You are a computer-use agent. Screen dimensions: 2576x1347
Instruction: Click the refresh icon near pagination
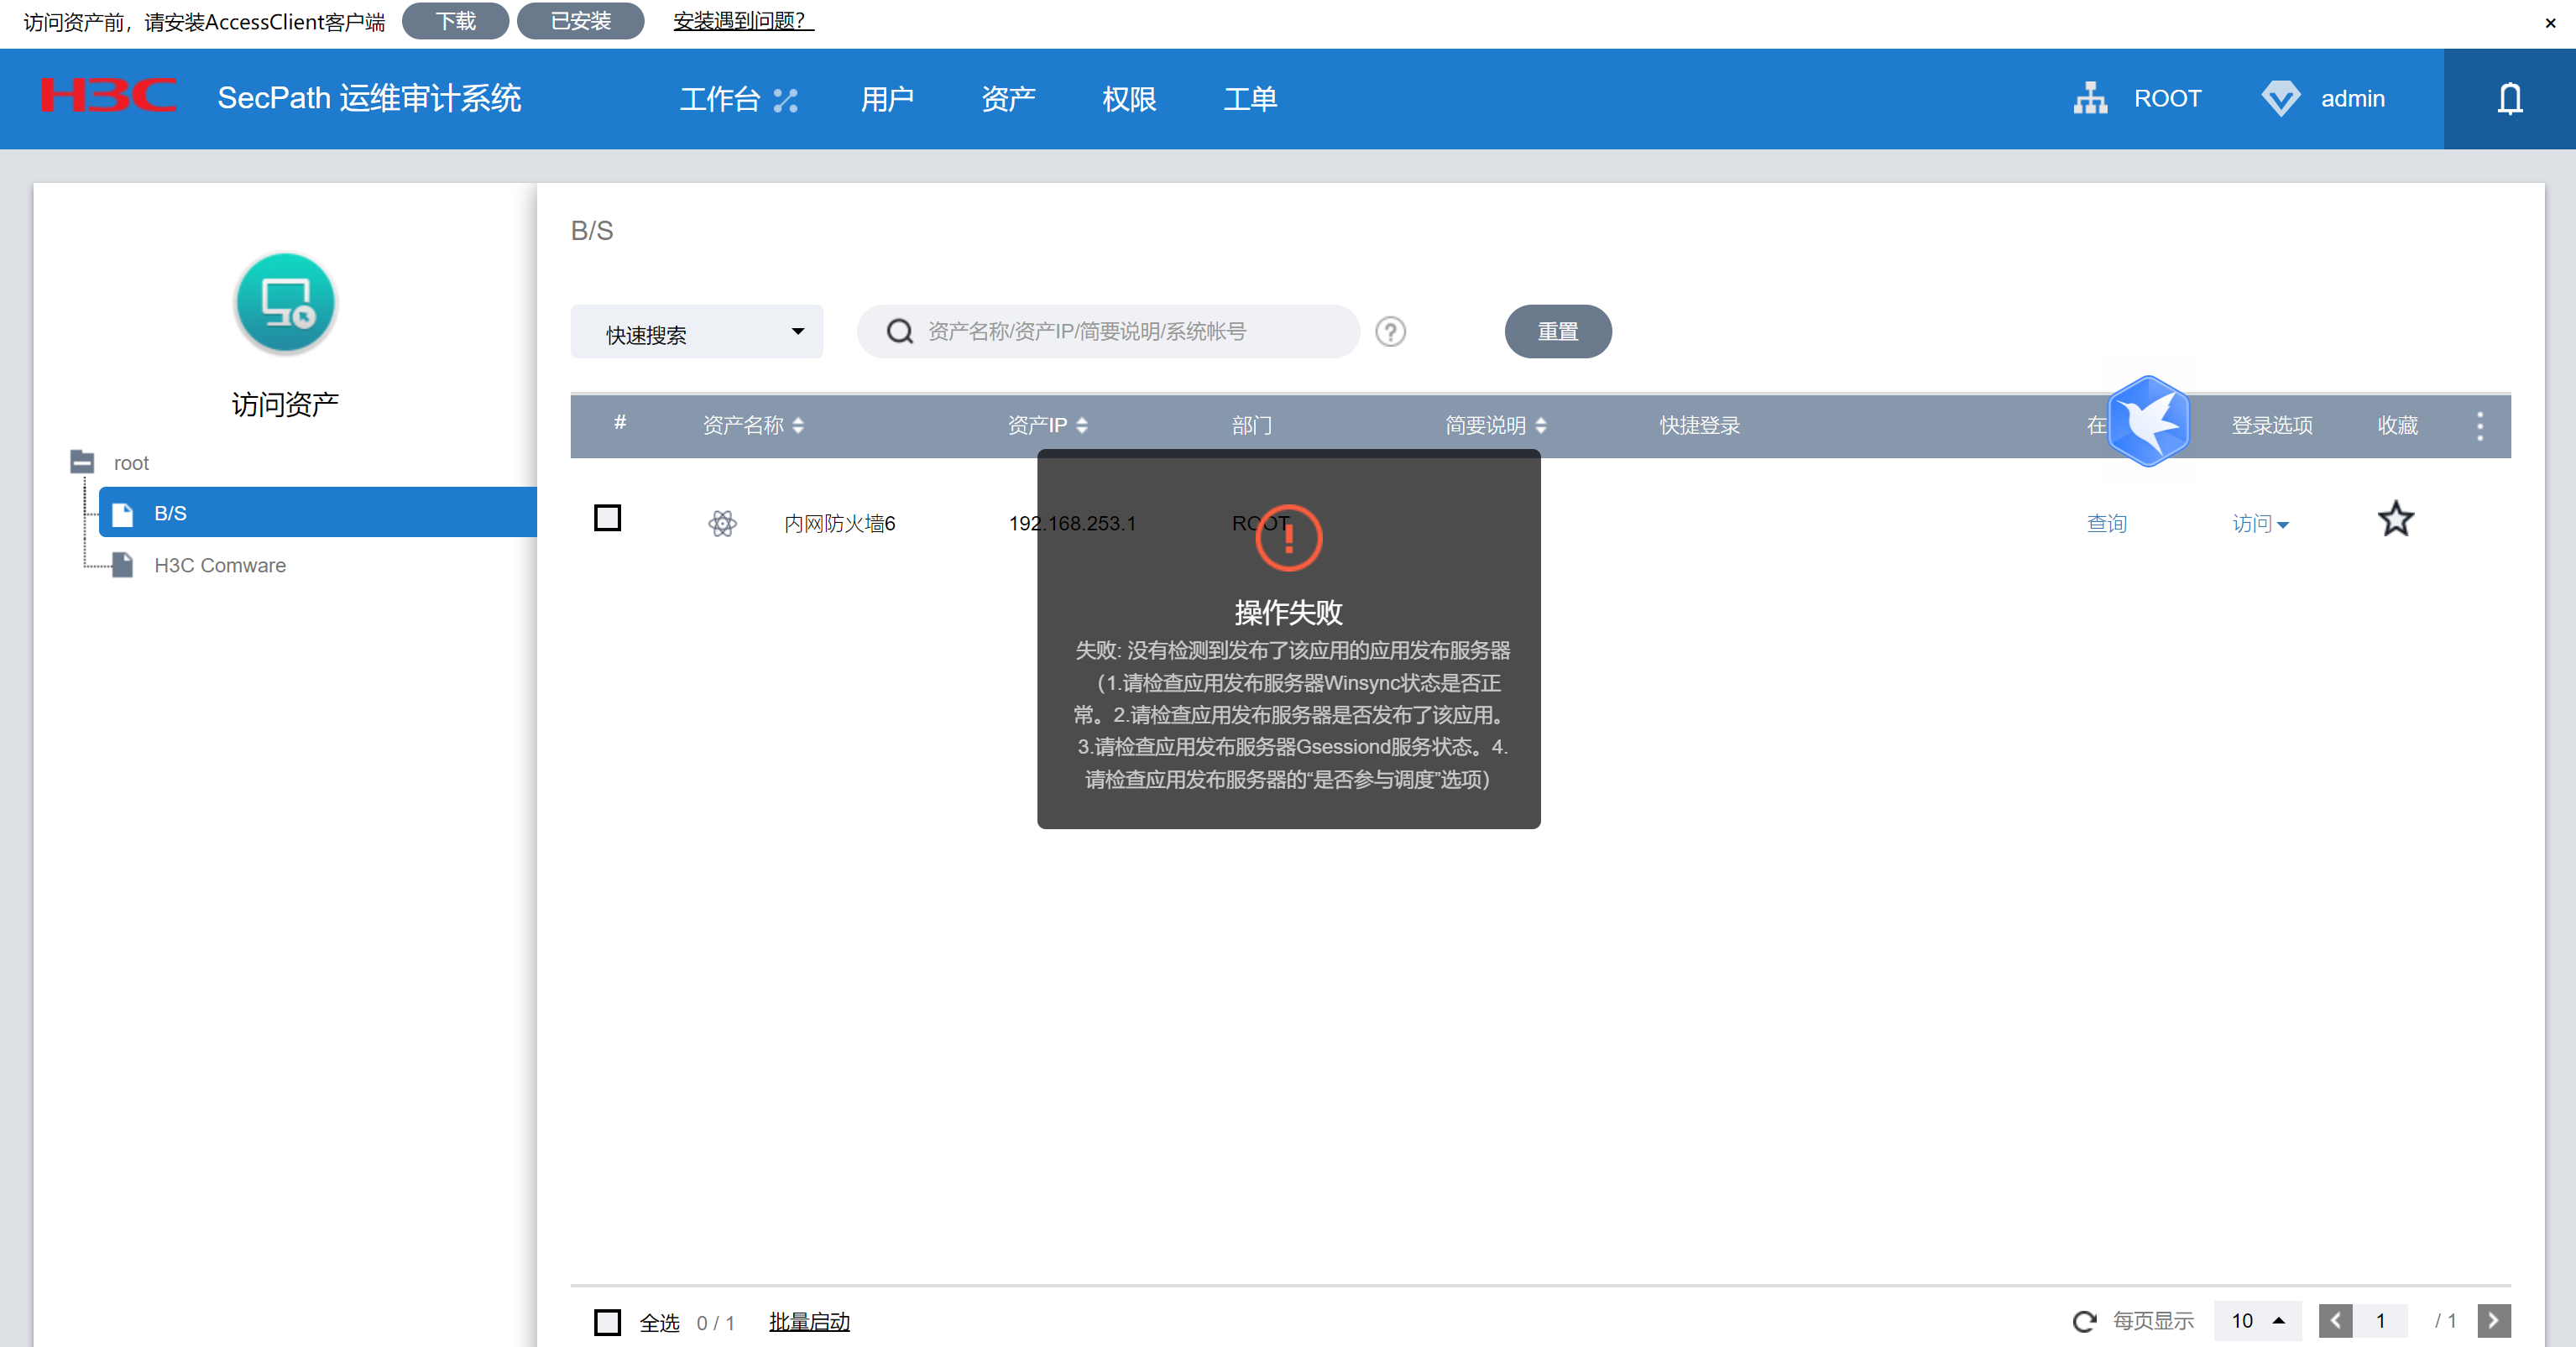click(x=2084, y=1321)
